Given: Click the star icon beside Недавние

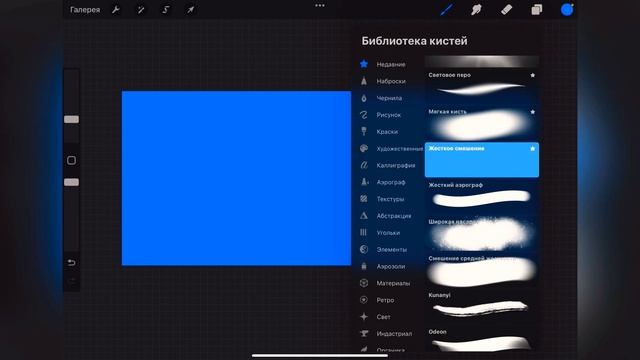Looking at the screenshot, I should pyautogui.click(x=364, y=64).
